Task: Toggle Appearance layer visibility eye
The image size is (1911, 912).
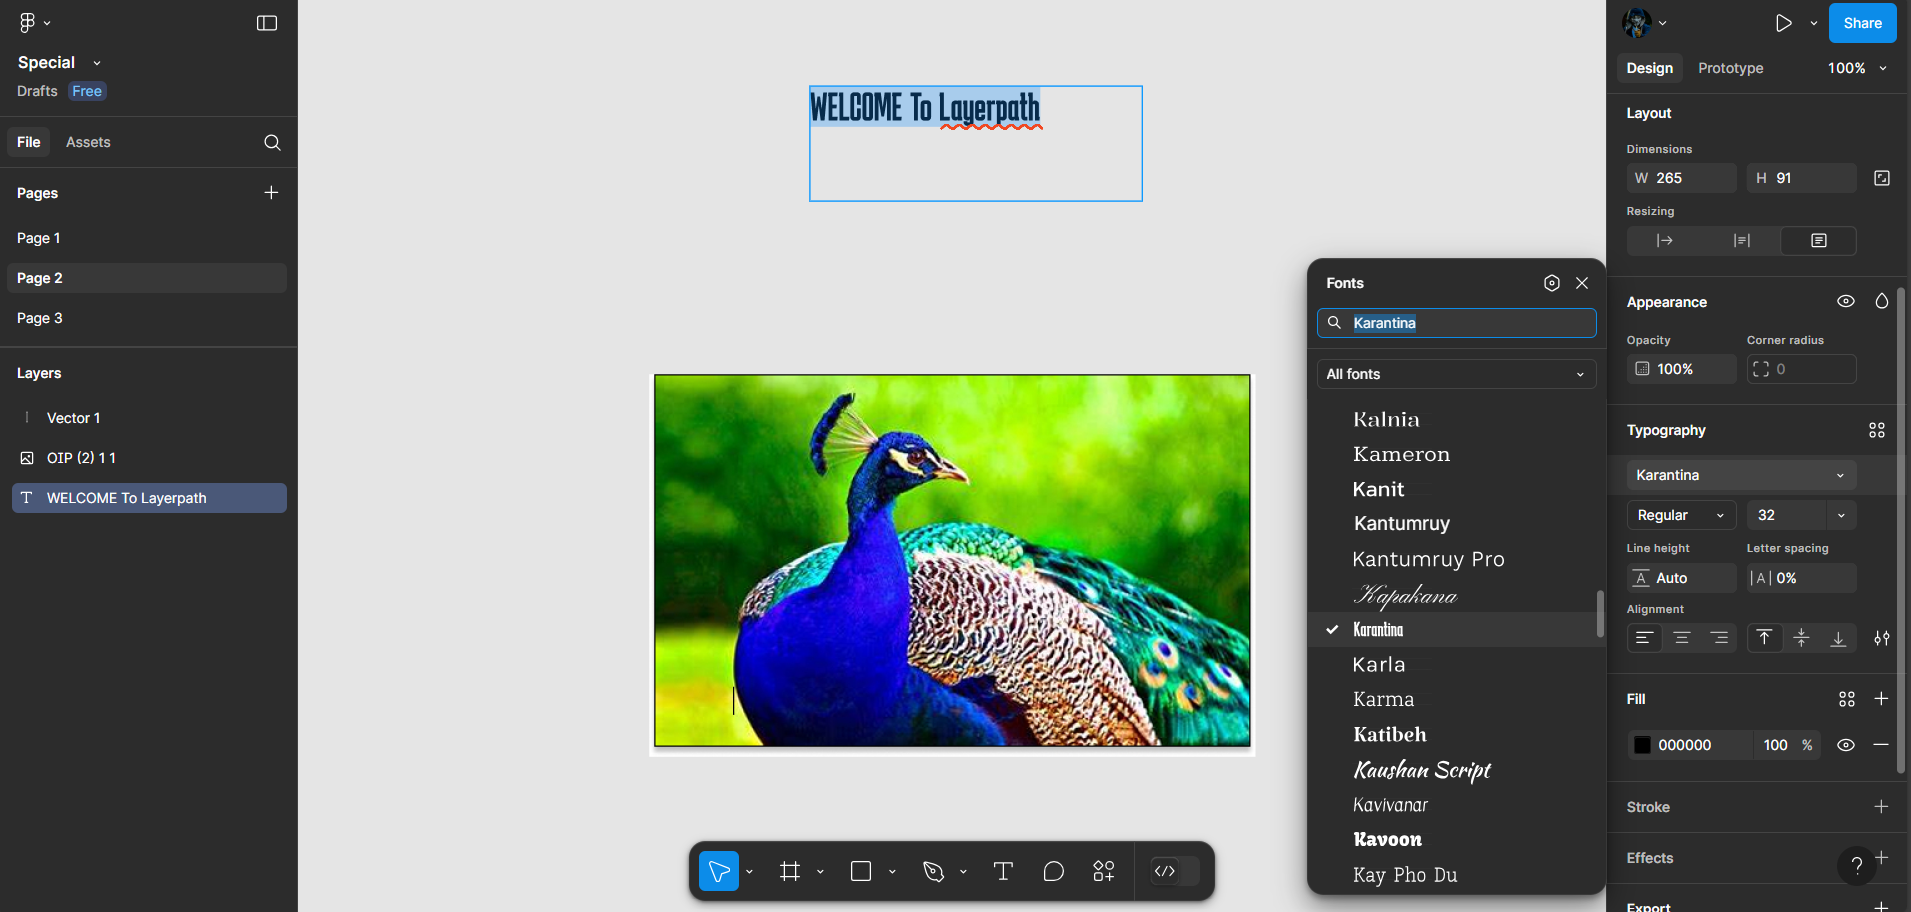Action: coord(1846,301)
